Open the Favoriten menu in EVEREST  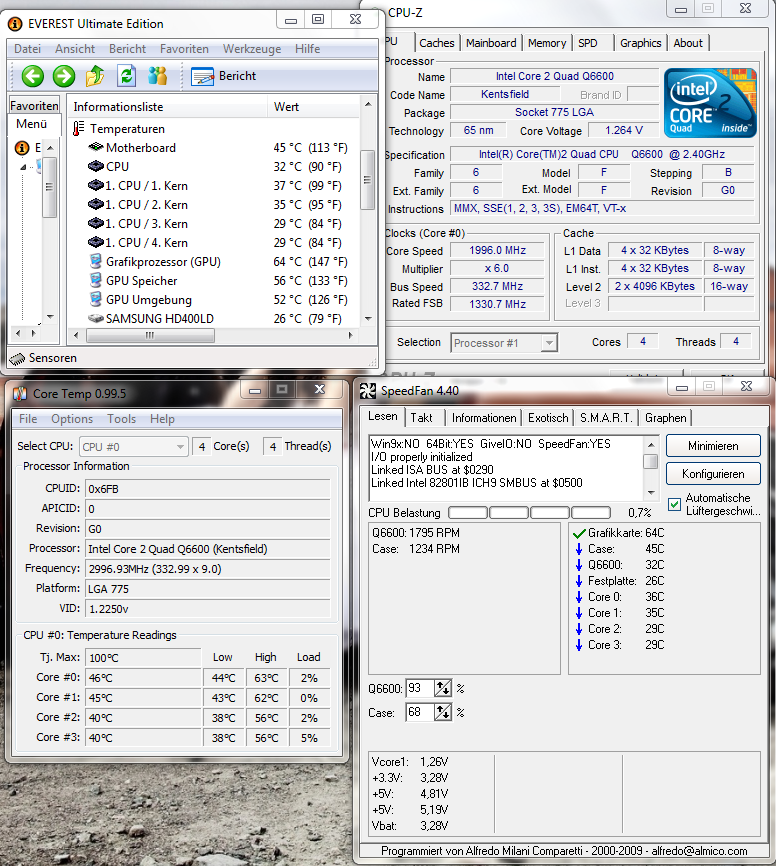click(x=184, y=49)
